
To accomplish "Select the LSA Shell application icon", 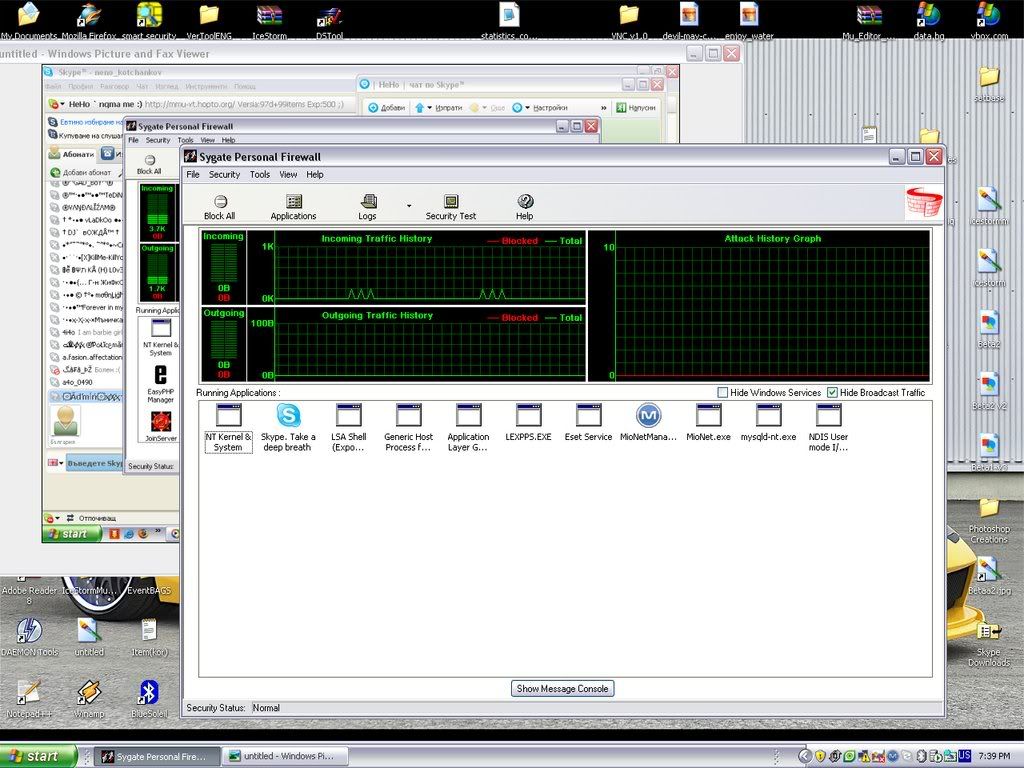I will point(349,428).
